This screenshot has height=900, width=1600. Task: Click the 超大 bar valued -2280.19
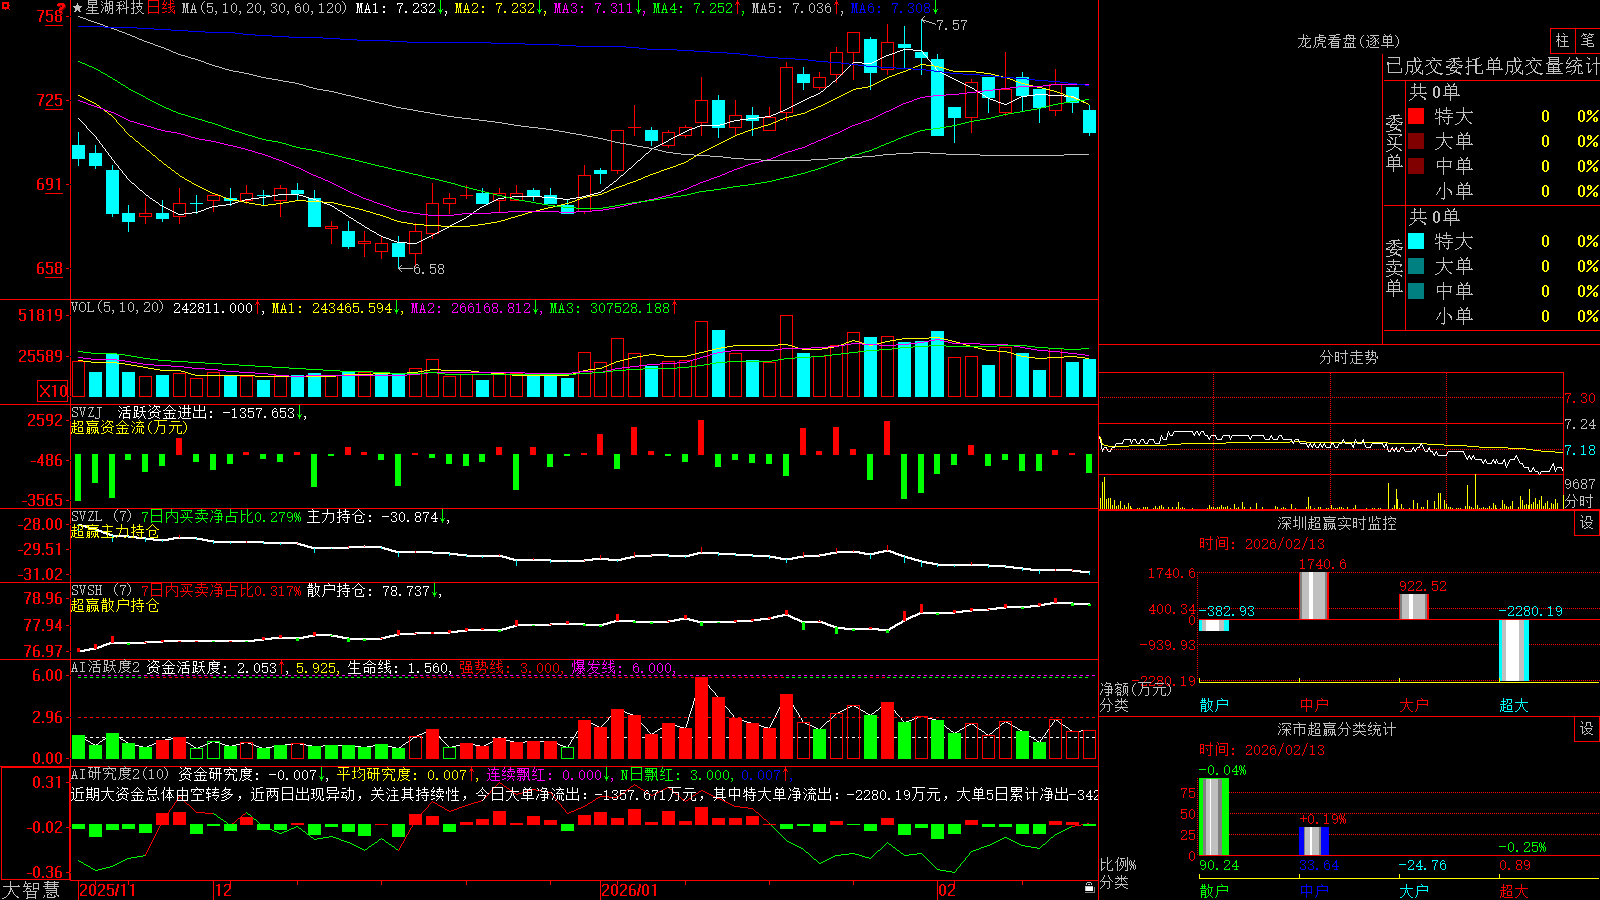click(x=1513, y=650)
